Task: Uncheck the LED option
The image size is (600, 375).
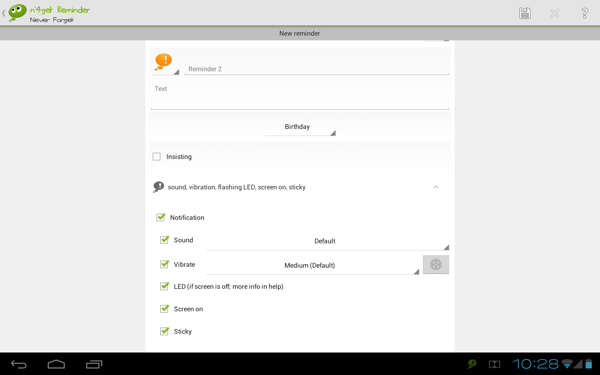Action: [x=164, y=286]
